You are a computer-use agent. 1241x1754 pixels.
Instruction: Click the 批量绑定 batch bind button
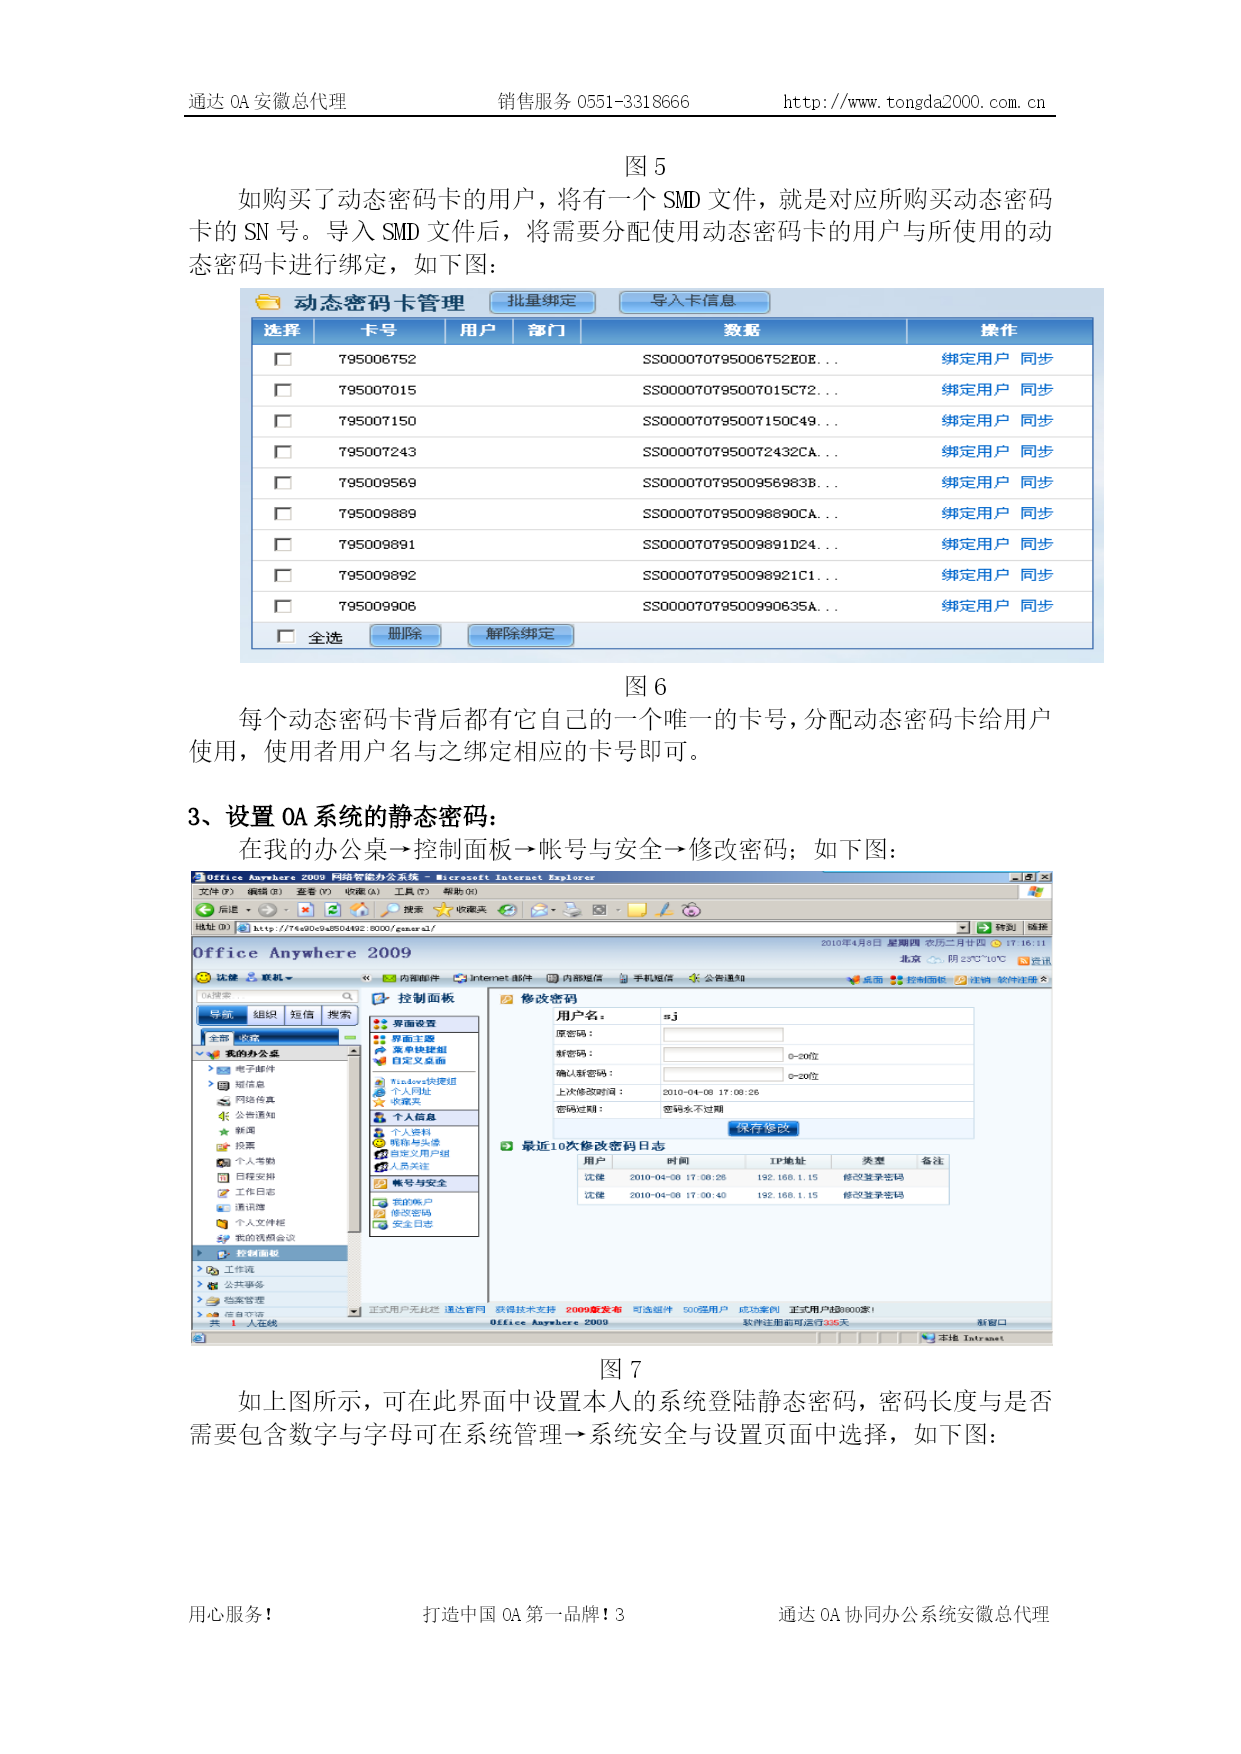pyautogui.click(x=542, y=301)
